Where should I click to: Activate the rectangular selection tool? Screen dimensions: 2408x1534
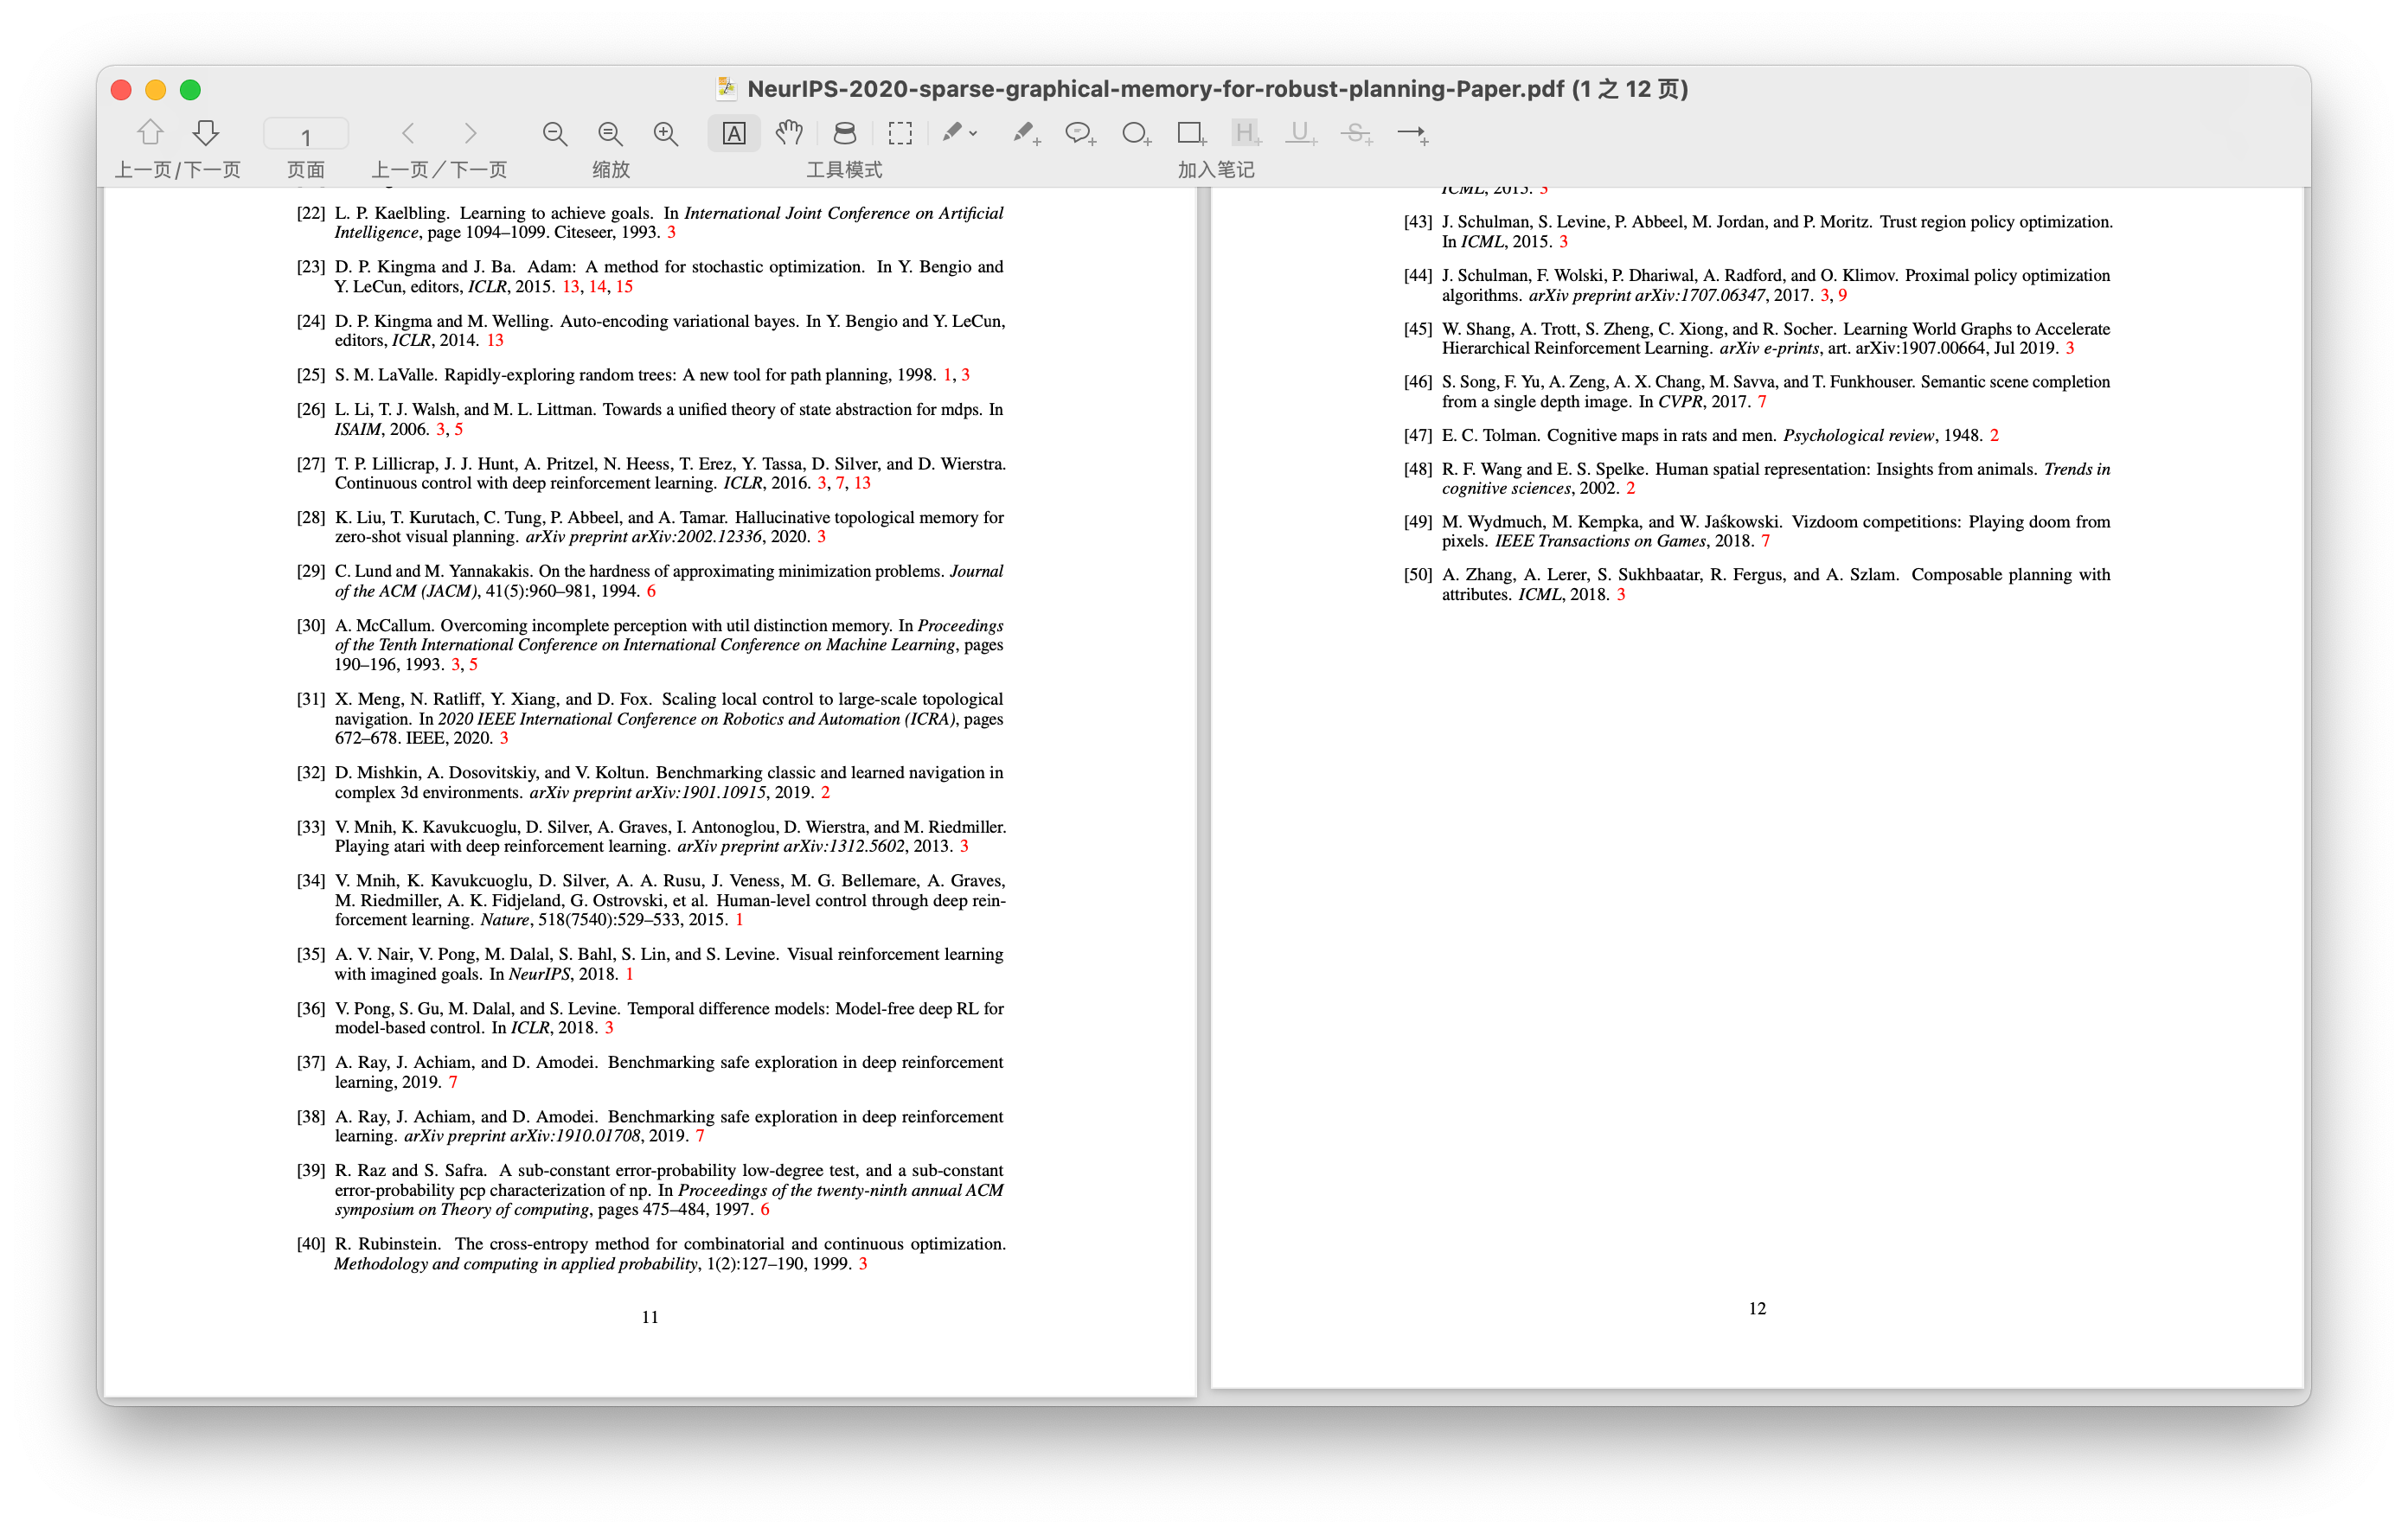(x=900, y=133)
